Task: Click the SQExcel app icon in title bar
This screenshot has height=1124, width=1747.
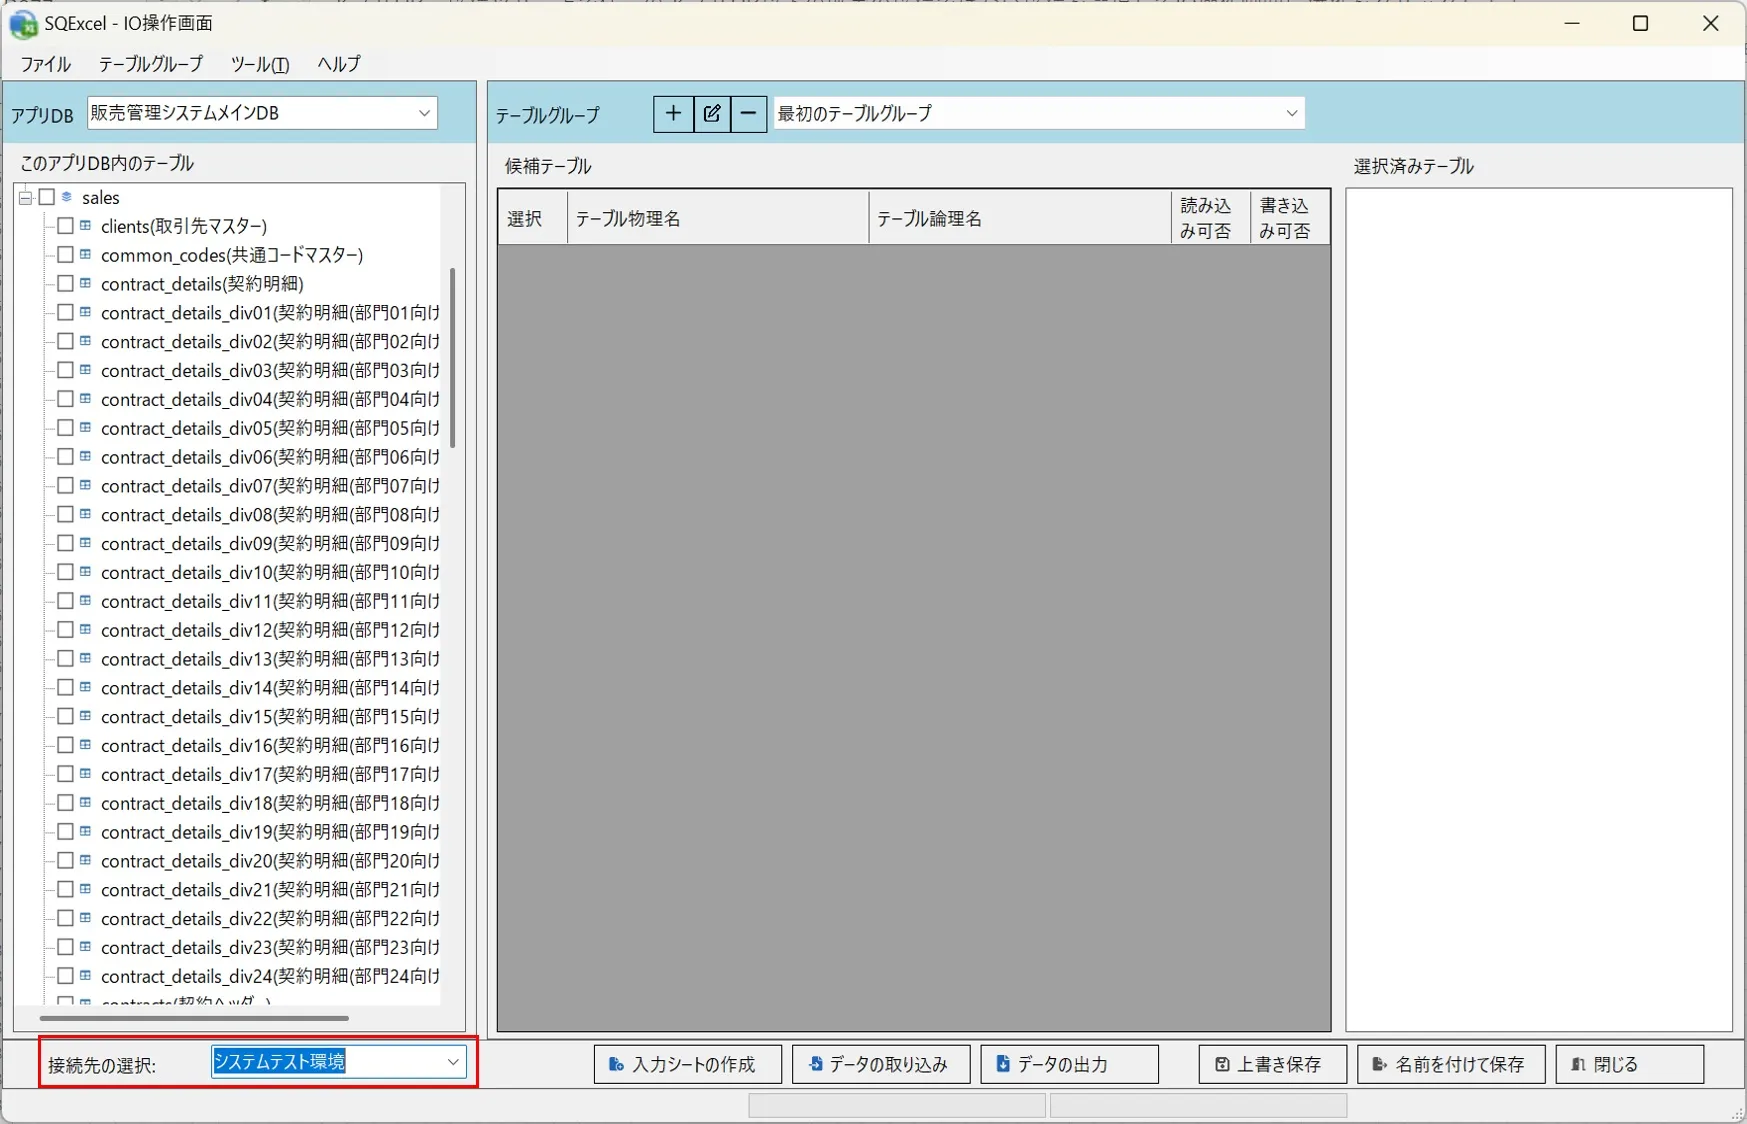Action: click(x=23, y=23)
